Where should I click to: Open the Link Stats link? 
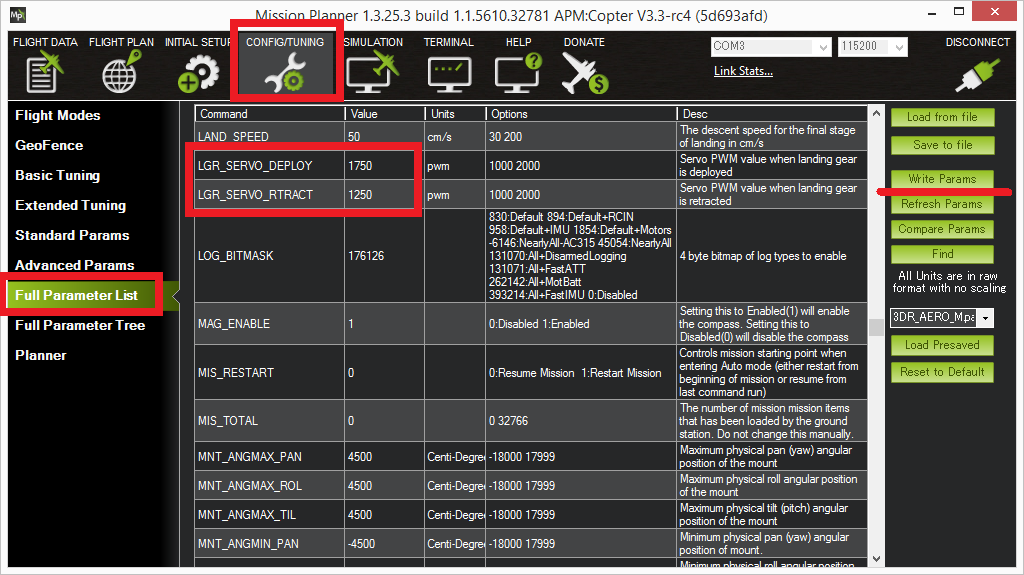(743, 71)
